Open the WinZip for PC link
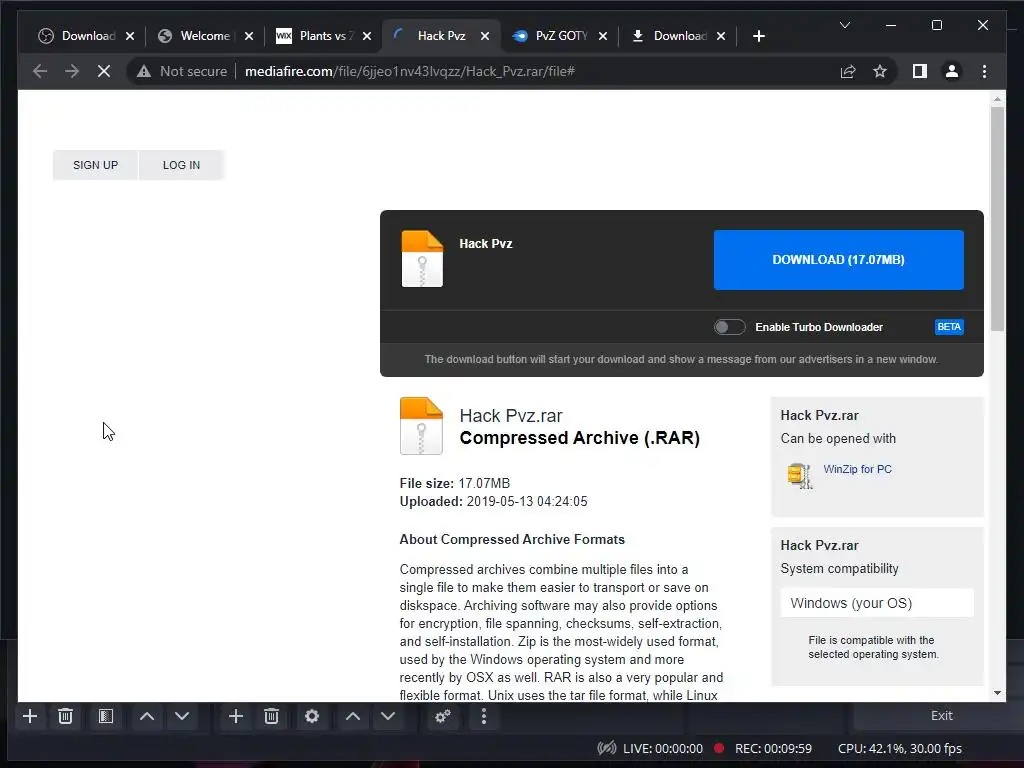 (x=857, y=469)
